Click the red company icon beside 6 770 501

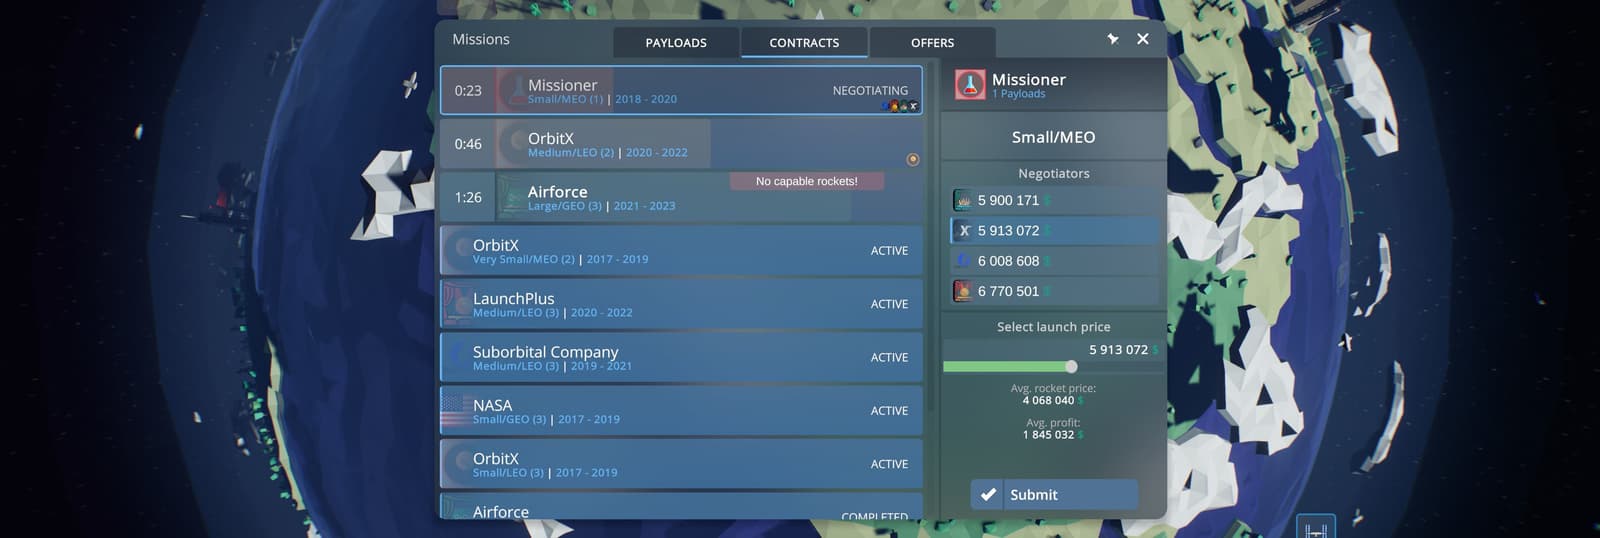point(963,291)
